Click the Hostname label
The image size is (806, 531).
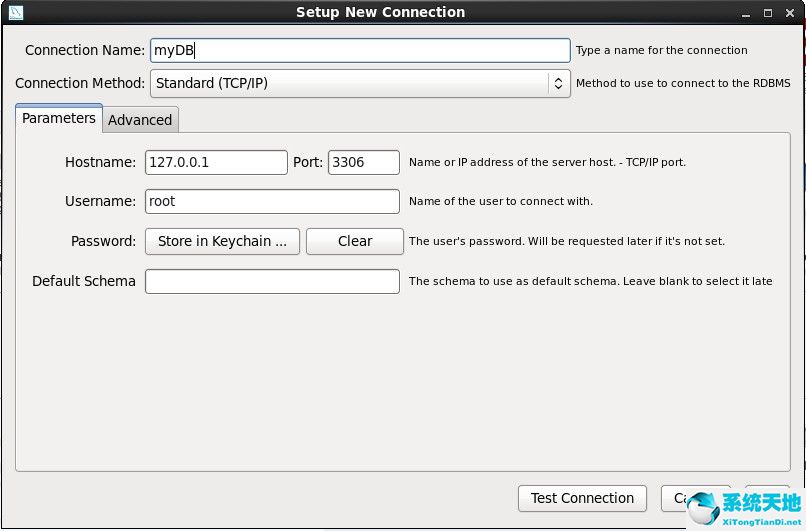tap(100, 162)
